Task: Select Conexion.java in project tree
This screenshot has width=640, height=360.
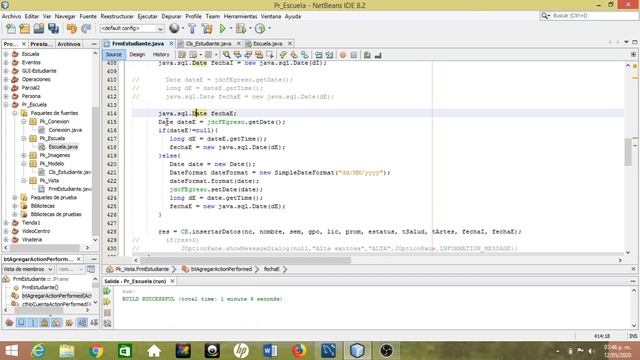Action: pos(65,130)
